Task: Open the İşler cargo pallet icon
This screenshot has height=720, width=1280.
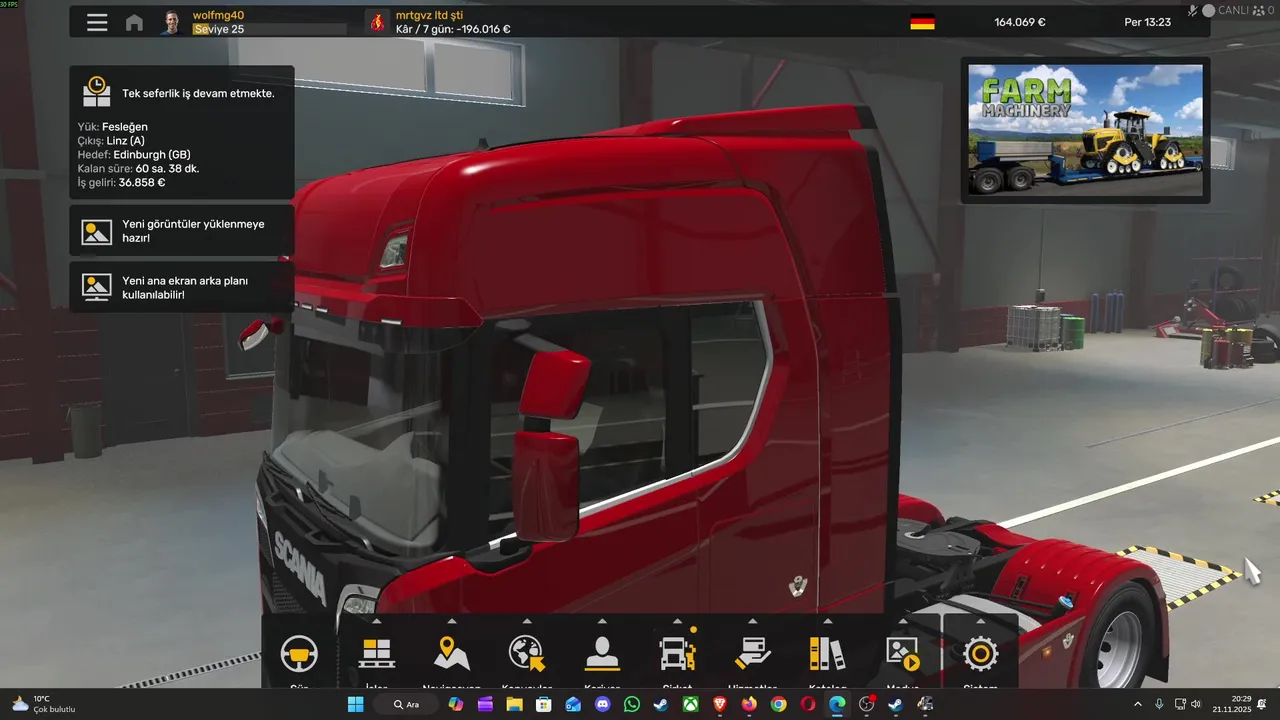Action: (x=376, y=654)
